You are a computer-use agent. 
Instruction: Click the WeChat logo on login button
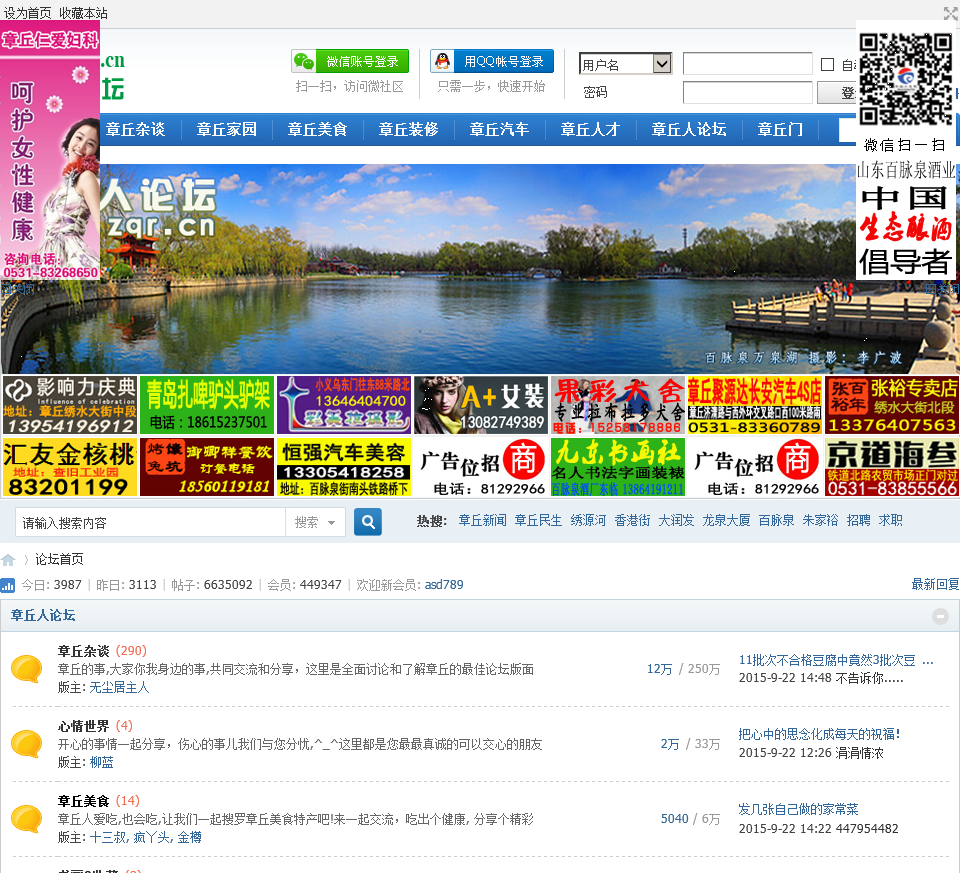point(304,61)
